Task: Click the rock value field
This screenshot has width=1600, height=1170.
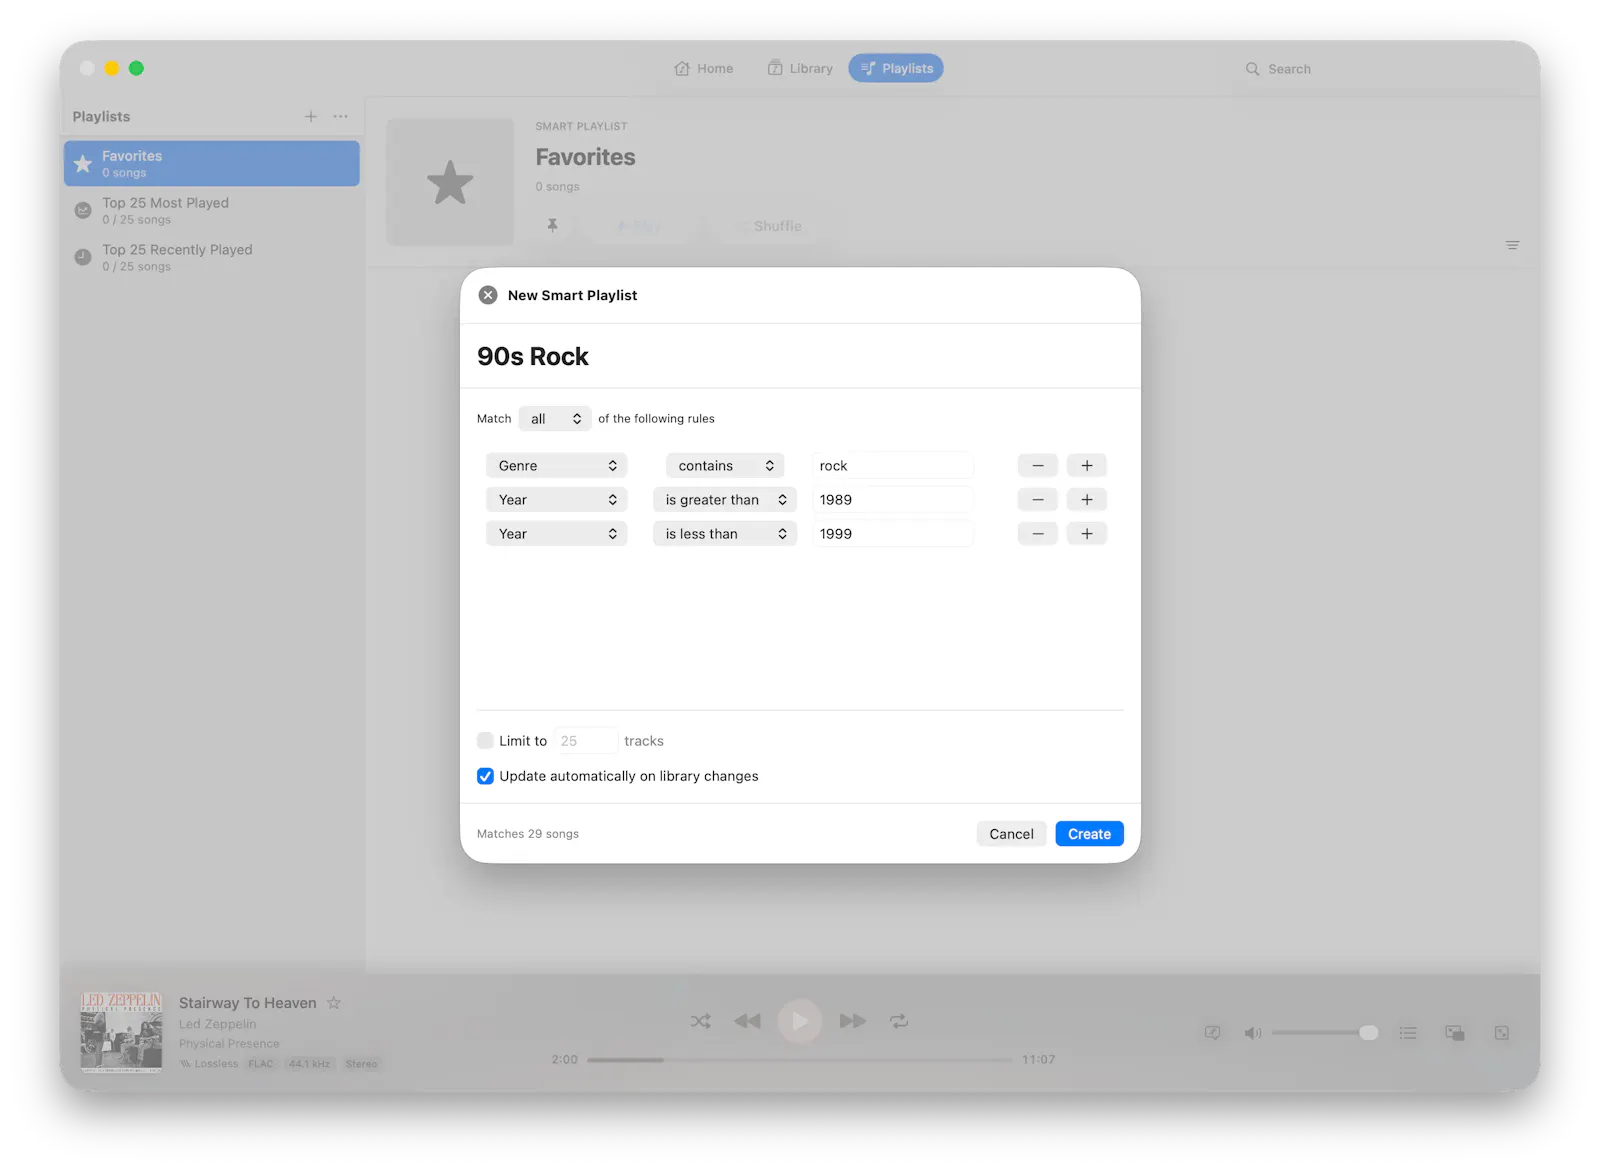Action: coord(893,466)
